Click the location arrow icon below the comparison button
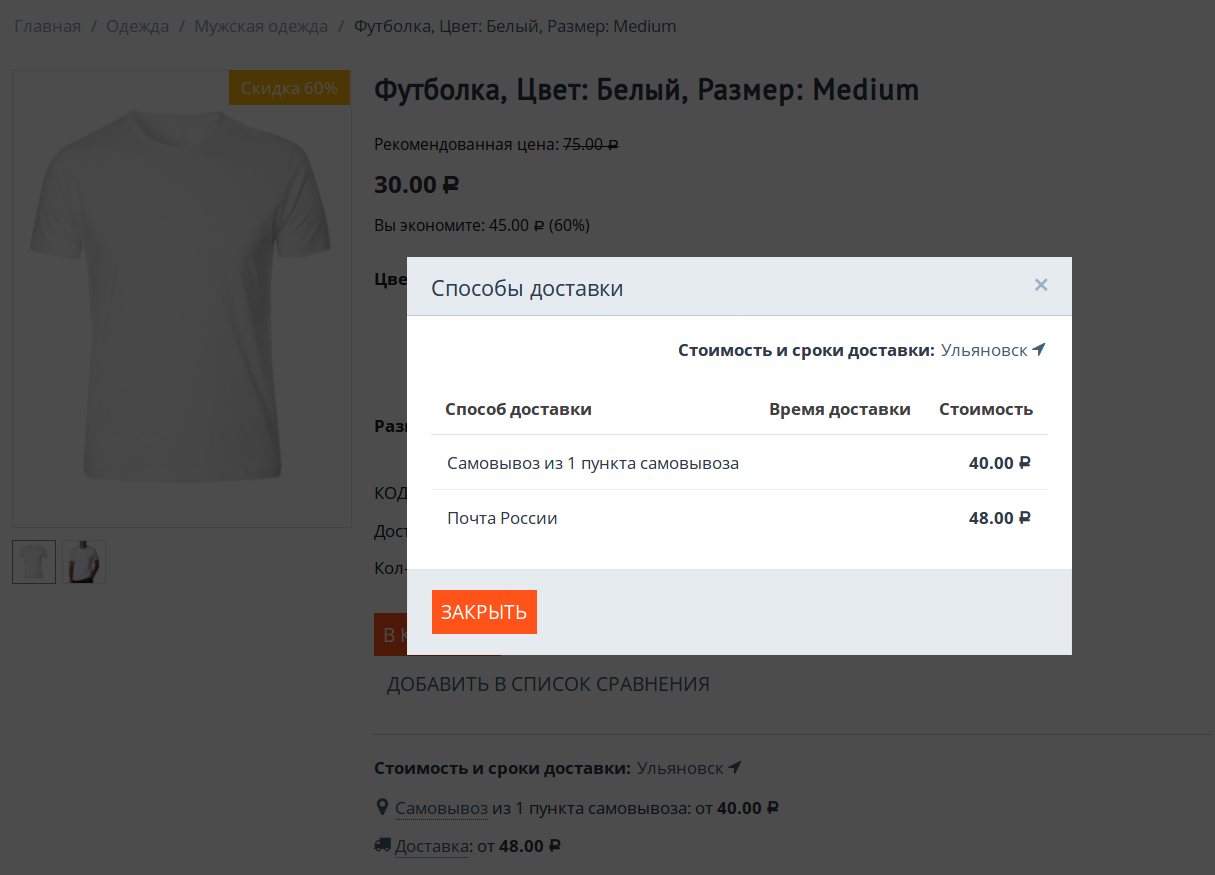The height and width of the screenshot is (875, 1215). [735, 768]
